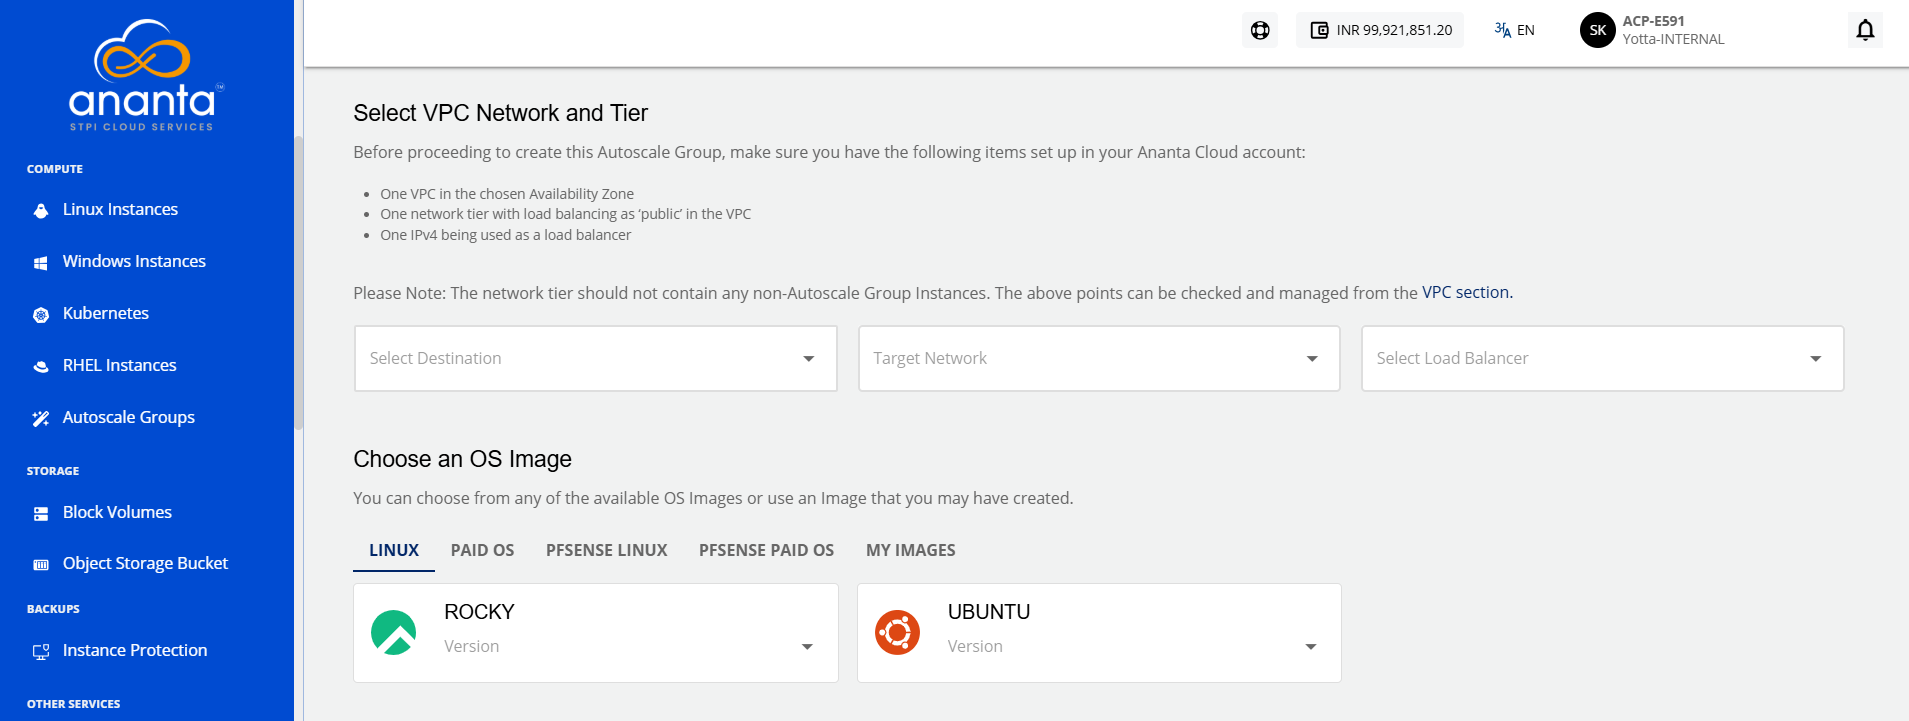The image size is (1909, 721).
Task: Select the PFSENSE LINUX tab
Action: 607,550
